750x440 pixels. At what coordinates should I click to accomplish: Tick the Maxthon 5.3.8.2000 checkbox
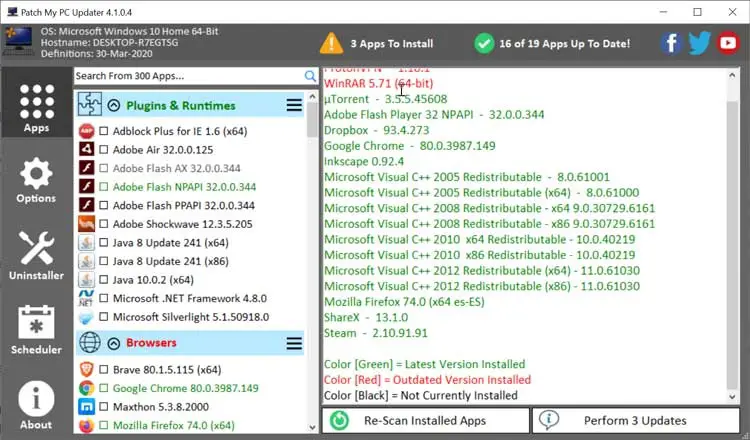103,407
